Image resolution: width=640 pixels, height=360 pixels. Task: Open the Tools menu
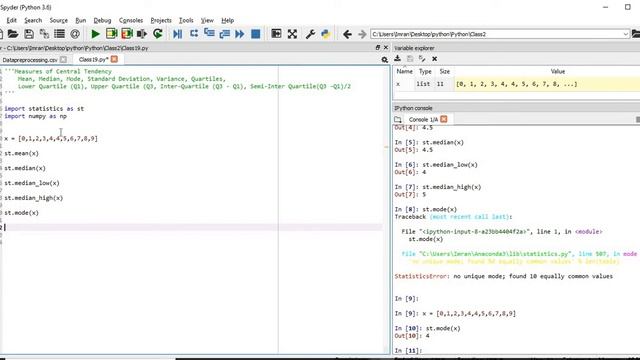tap(186, 20)
